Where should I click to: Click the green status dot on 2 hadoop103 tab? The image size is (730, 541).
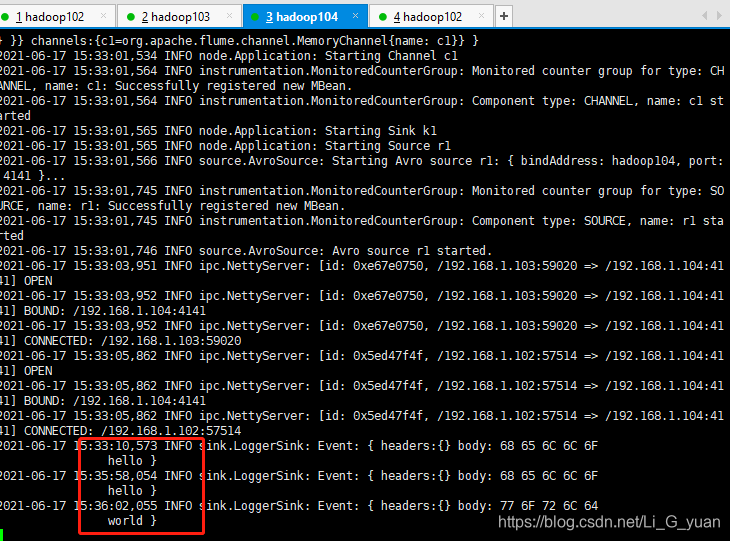pyautogui.click(x=131, y=17)
